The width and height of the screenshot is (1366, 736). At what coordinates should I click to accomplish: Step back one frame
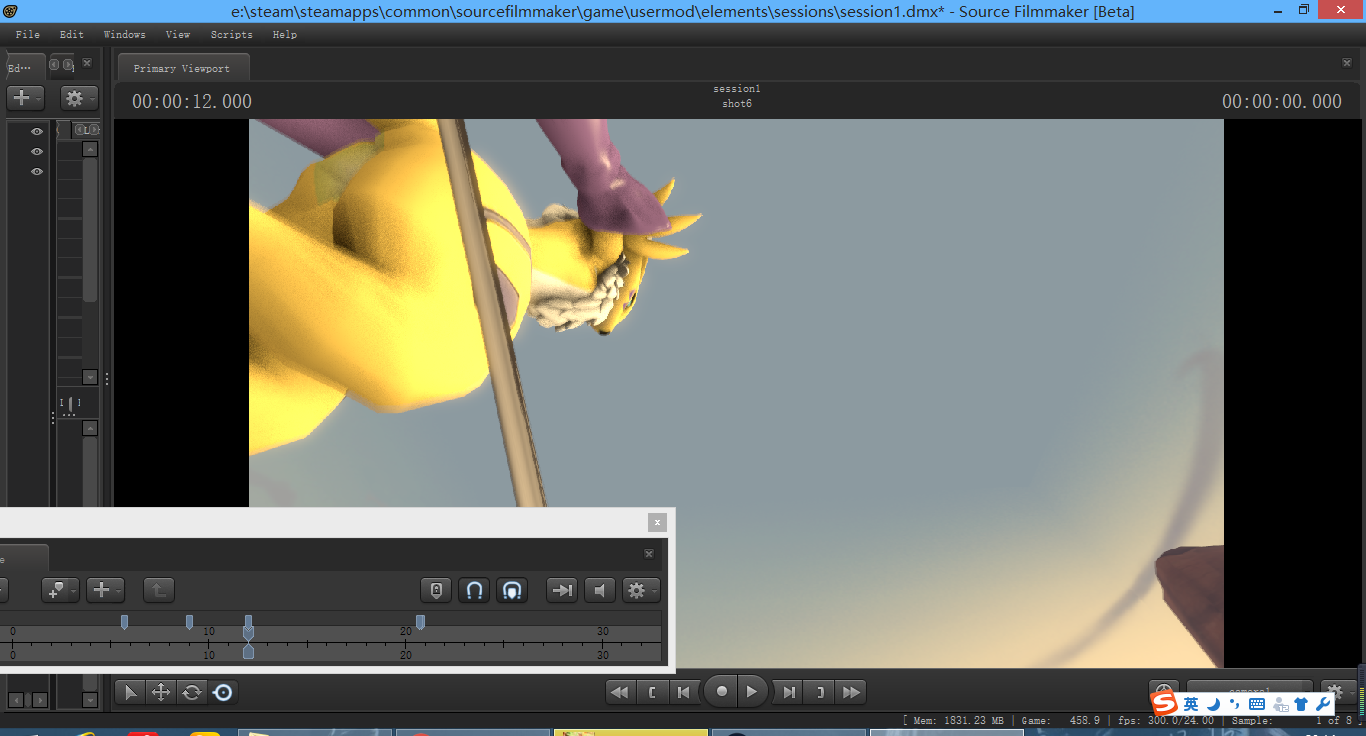pos(683,692)
